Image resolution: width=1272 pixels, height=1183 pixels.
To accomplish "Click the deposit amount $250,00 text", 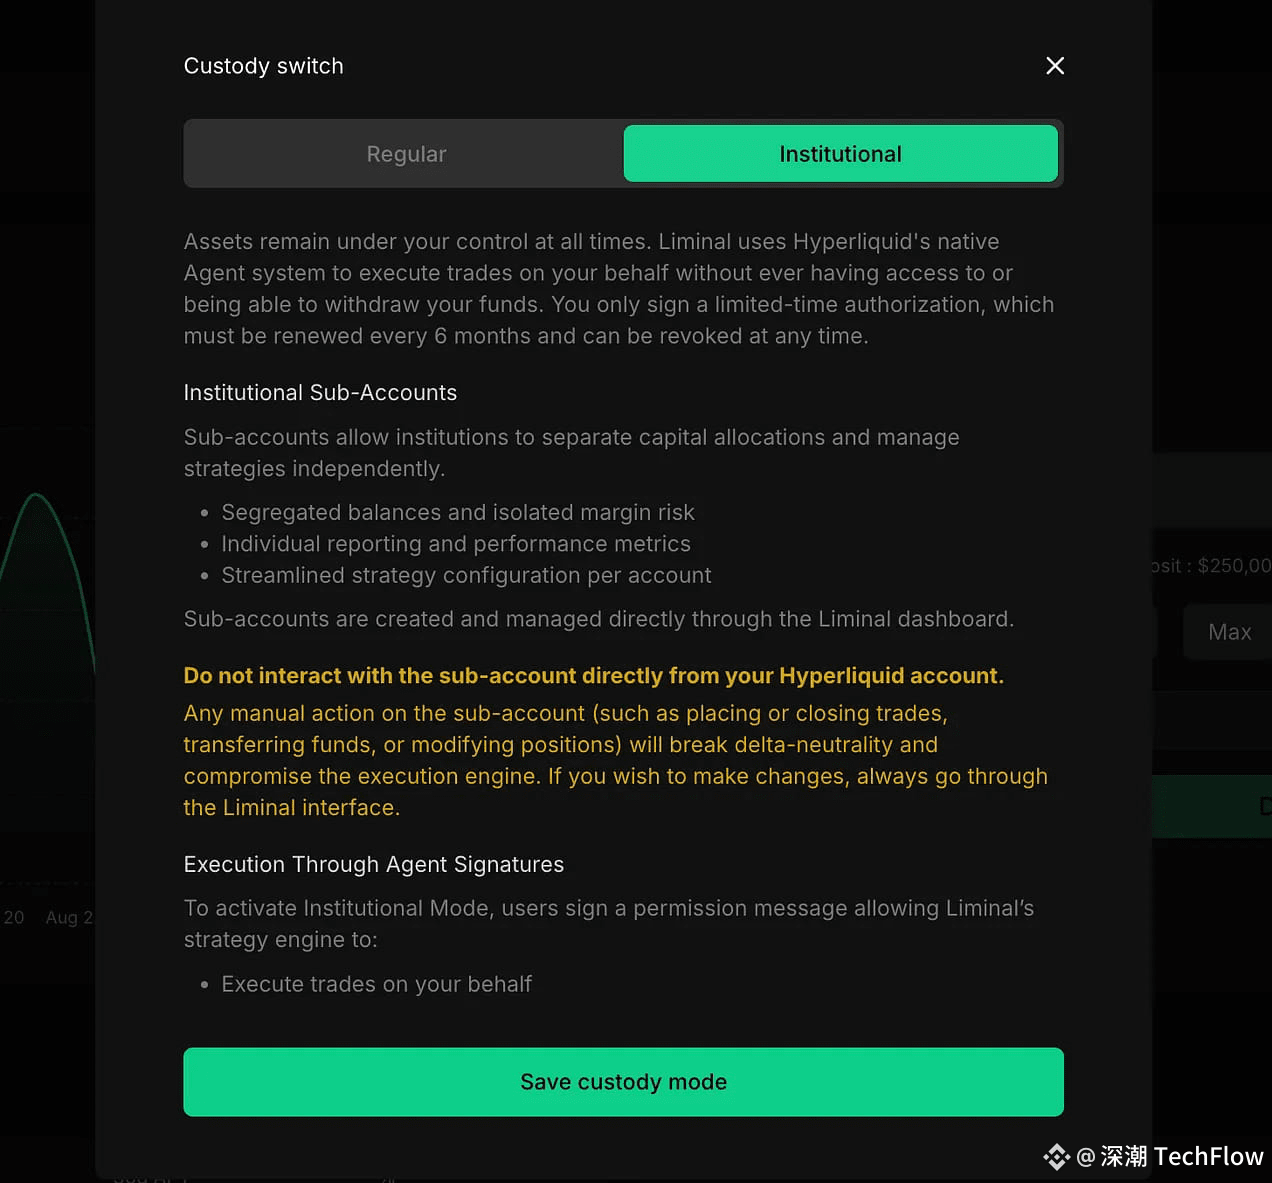I will 1234,566.
